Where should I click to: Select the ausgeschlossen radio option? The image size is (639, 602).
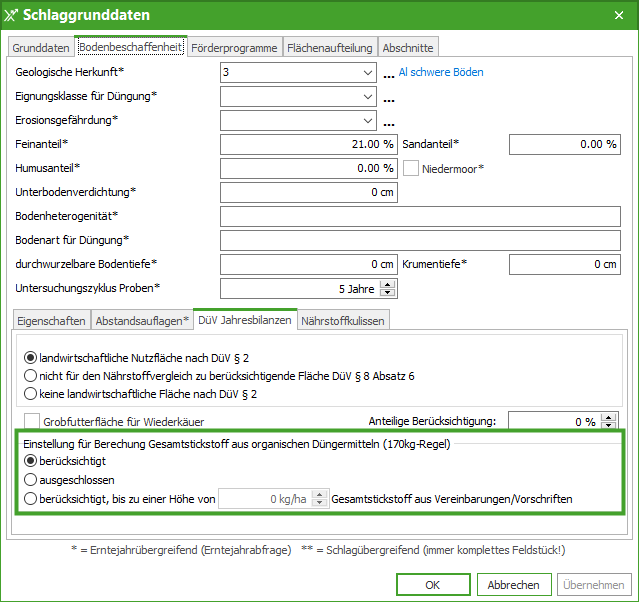[x=32, y=479]
